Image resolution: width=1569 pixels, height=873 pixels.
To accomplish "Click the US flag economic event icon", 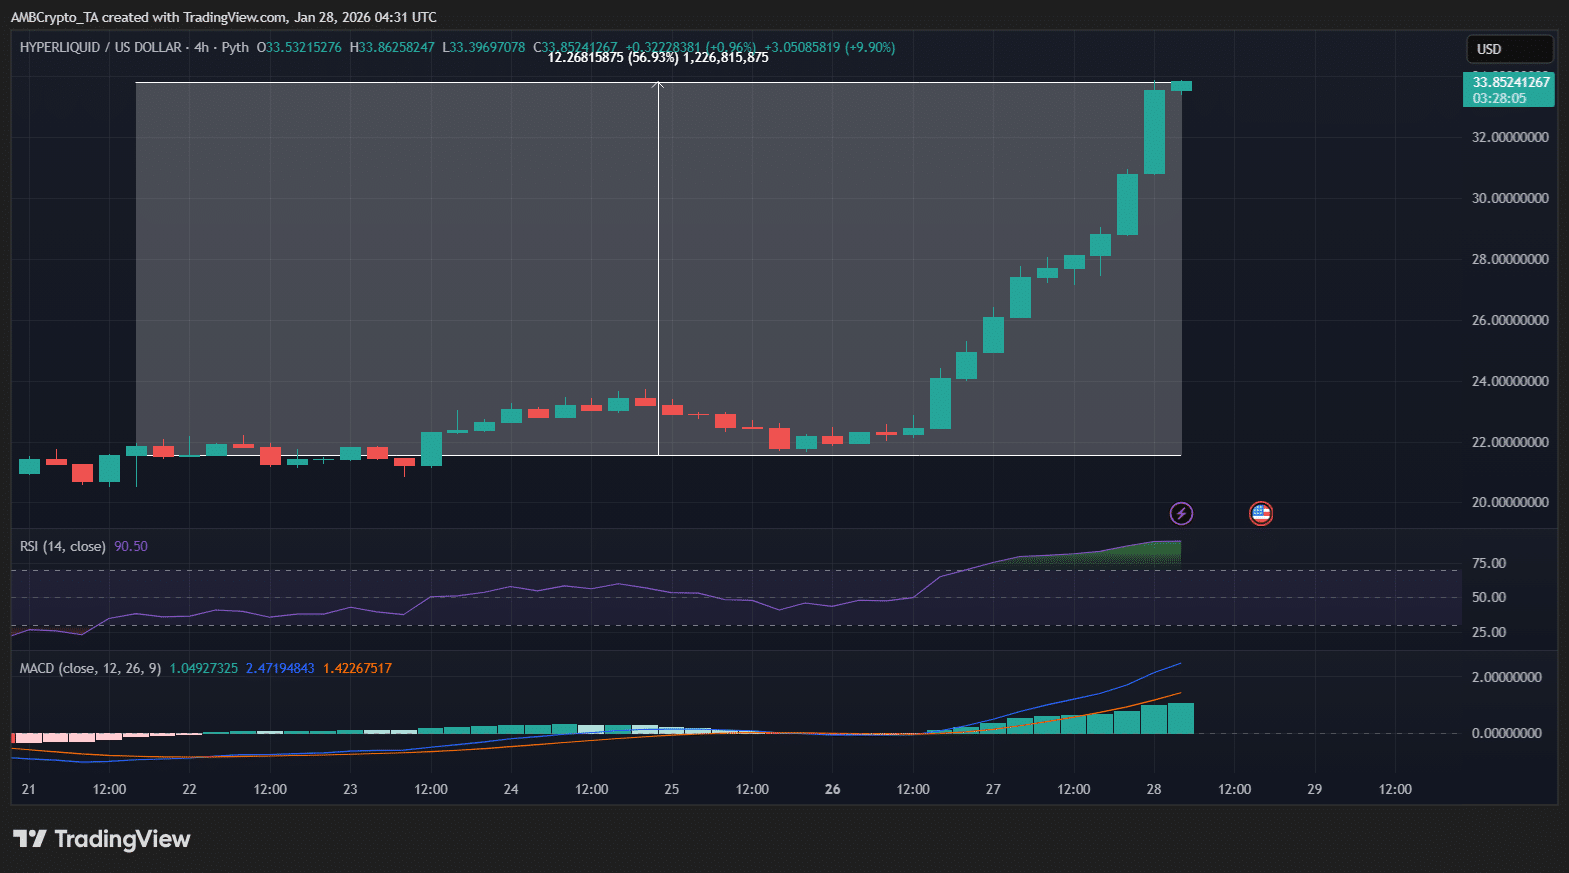I will pyautogui.click(x=1260, y=513).
